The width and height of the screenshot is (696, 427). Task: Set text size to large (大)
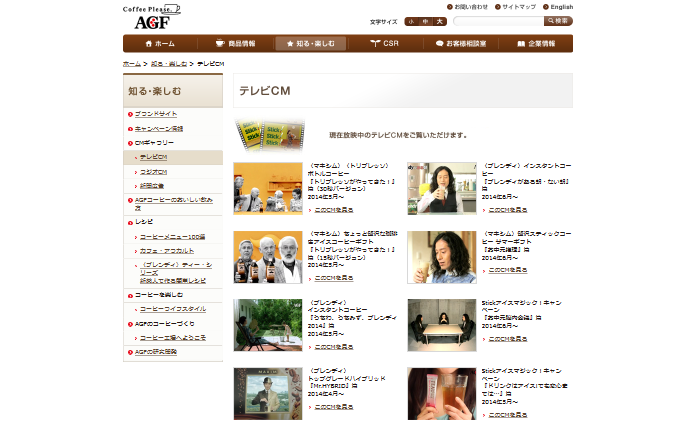(439, 21)
